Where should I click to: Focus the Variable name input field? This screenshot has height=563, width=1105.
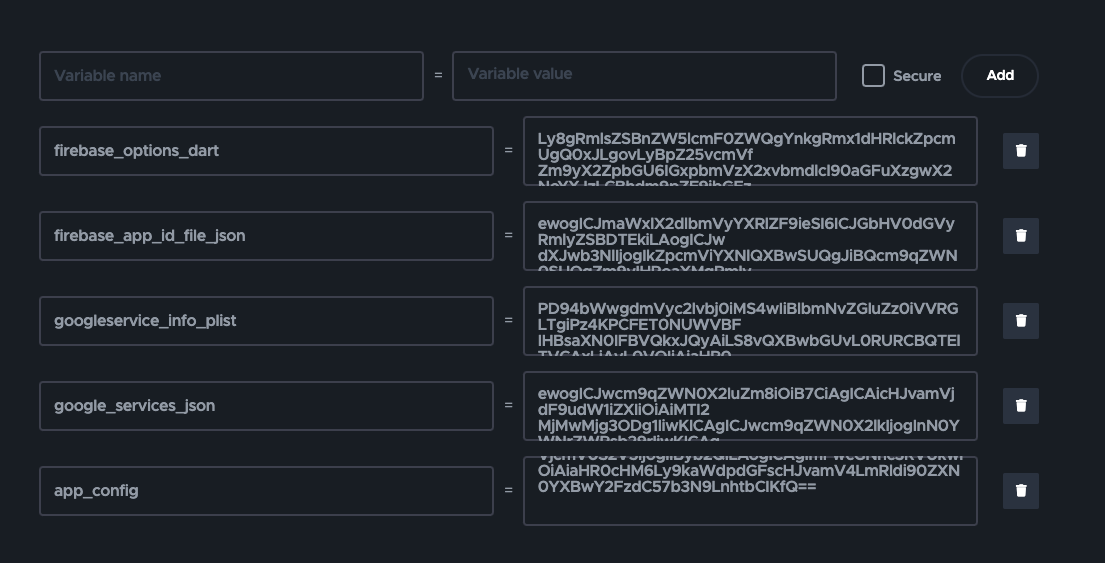tap(231, 76)
